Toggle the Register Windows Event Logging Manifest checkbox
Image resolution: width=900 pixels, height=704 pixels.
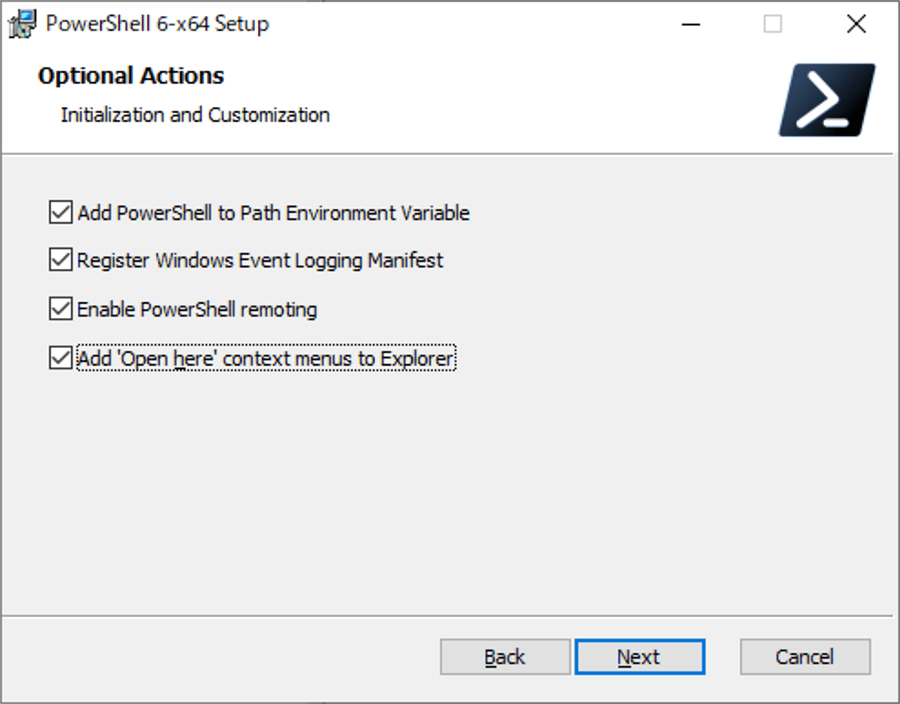click(61, 260)
